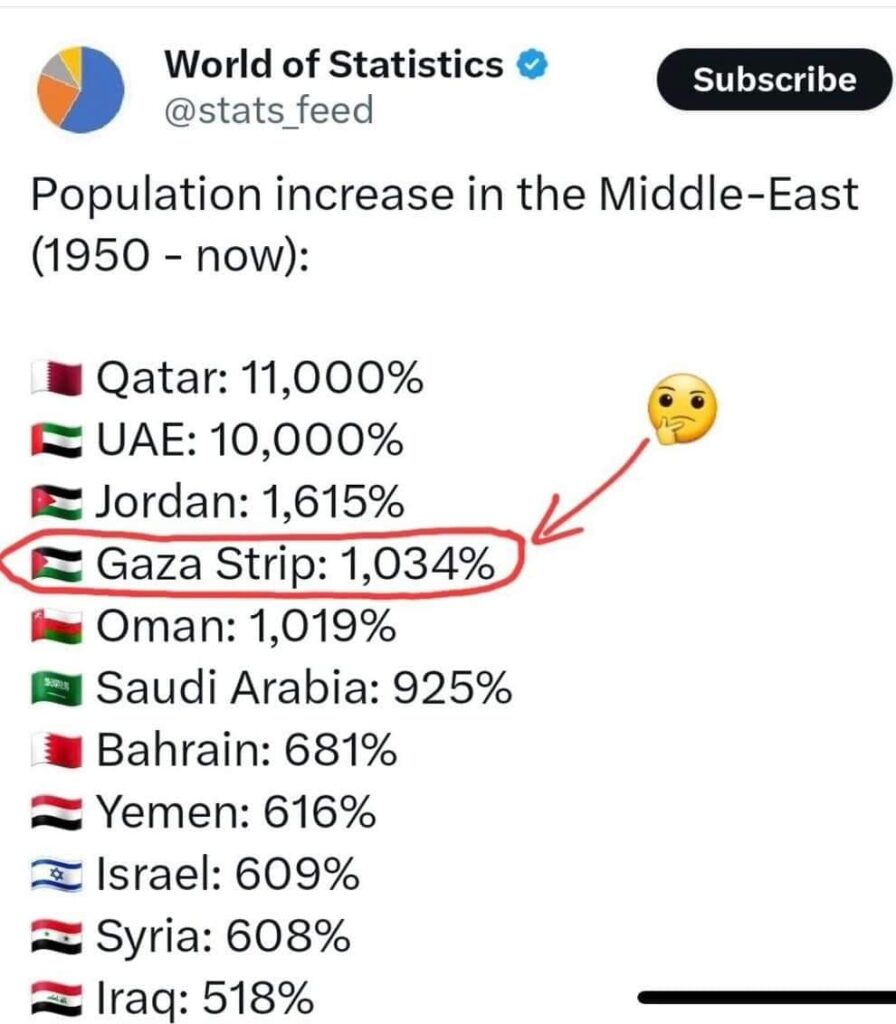Click the blue verified badge
Image resolution: width=896 pixels, height=1024 pixels.
click(x=532, y=65)
